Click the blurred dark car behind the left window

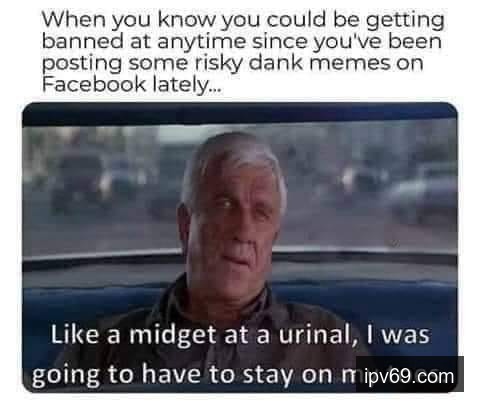coord(80,183)
